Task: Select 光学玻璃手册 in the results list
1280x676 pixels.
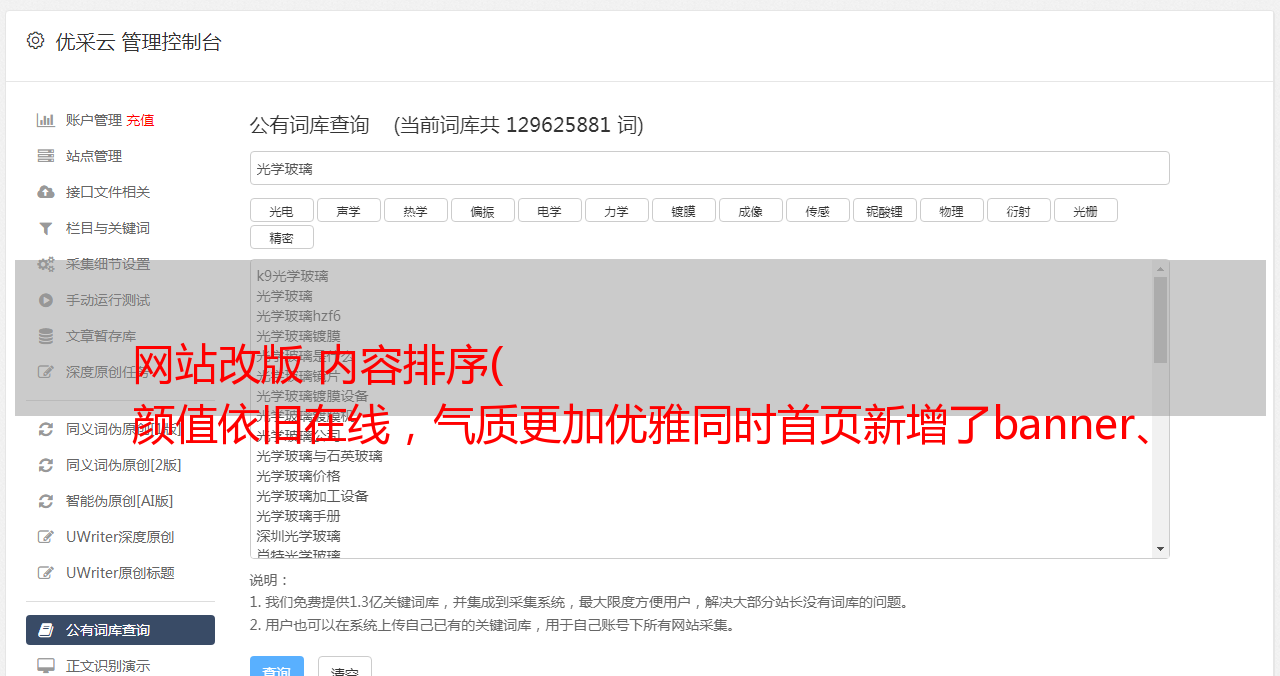Action: coord(298,516)
